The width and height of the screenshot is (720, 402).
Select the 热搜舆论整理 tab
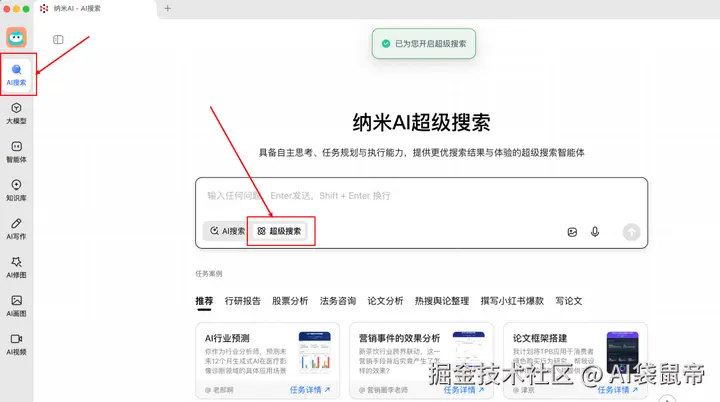coord(442,301)
